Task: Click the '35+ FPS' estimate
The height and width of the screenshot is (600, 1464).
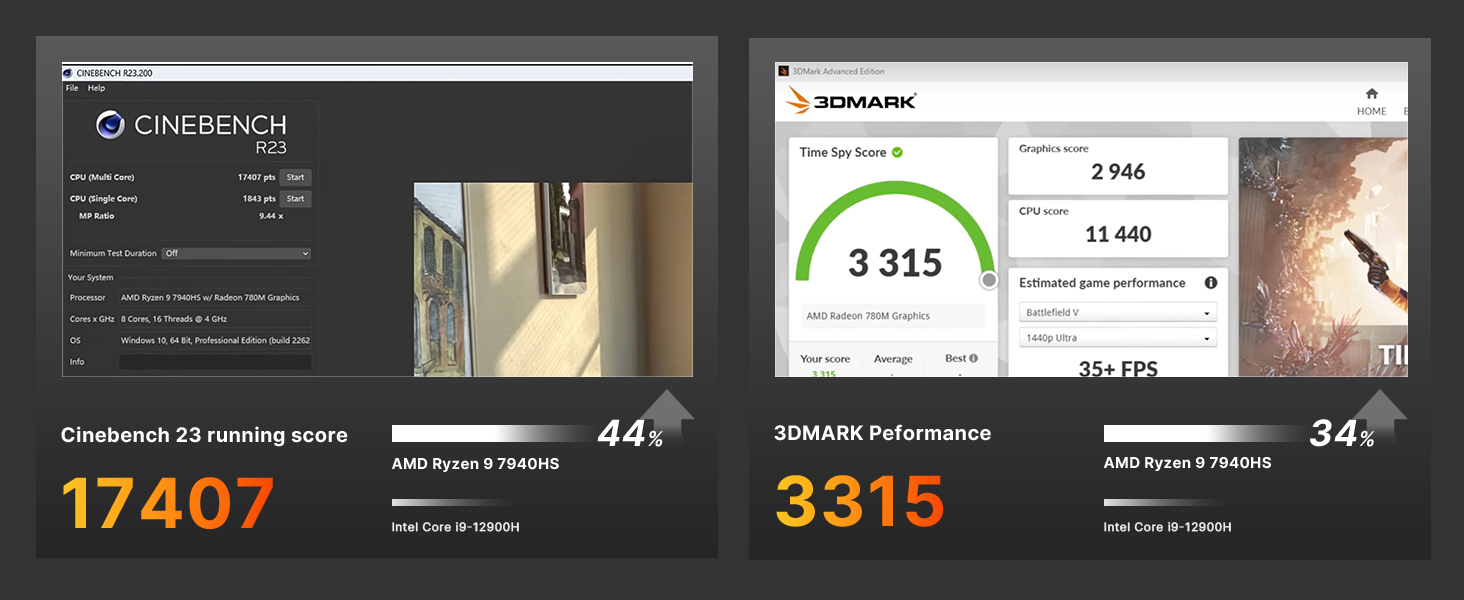Action: 1118,368
